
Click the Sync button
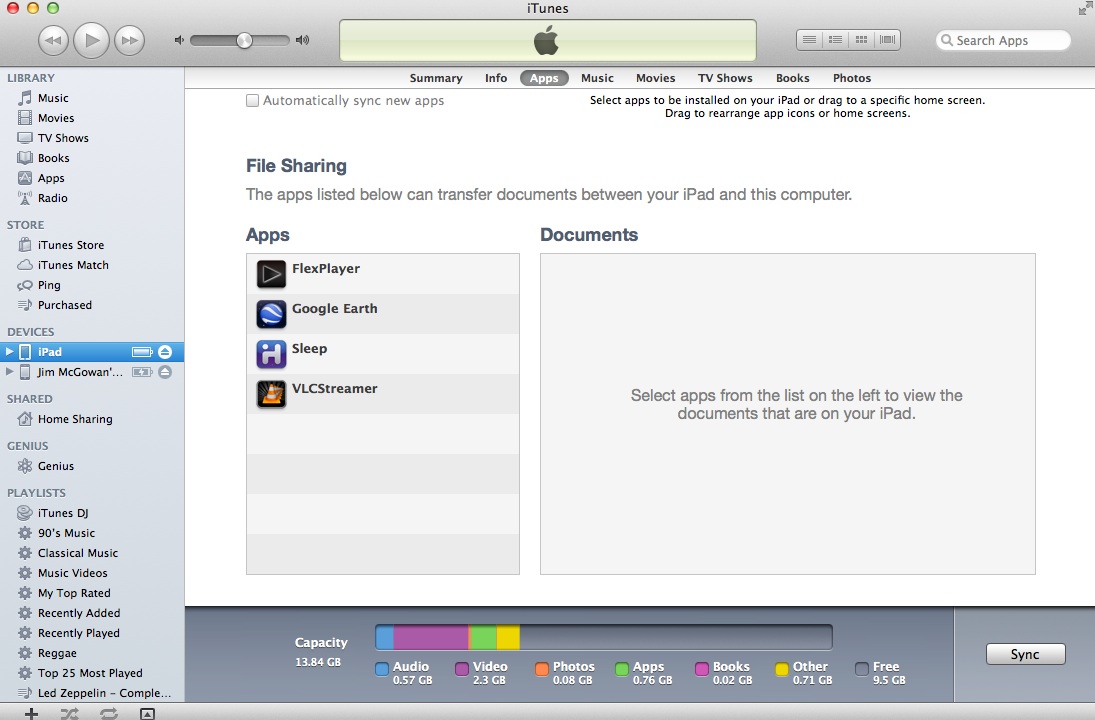[x=1025, y=654]
